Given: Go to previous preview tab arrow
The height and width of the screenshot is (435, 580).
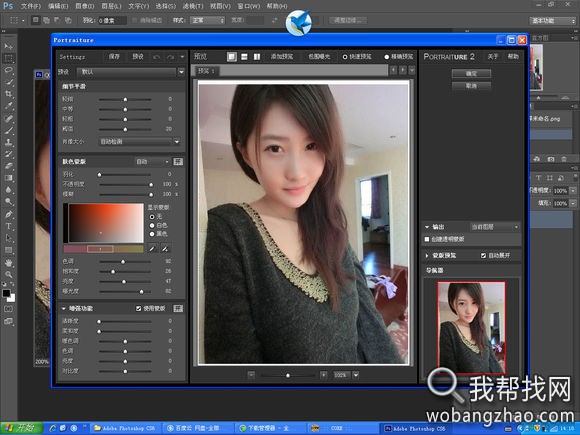Looking at the screenshot, I should tap(393, 70).
